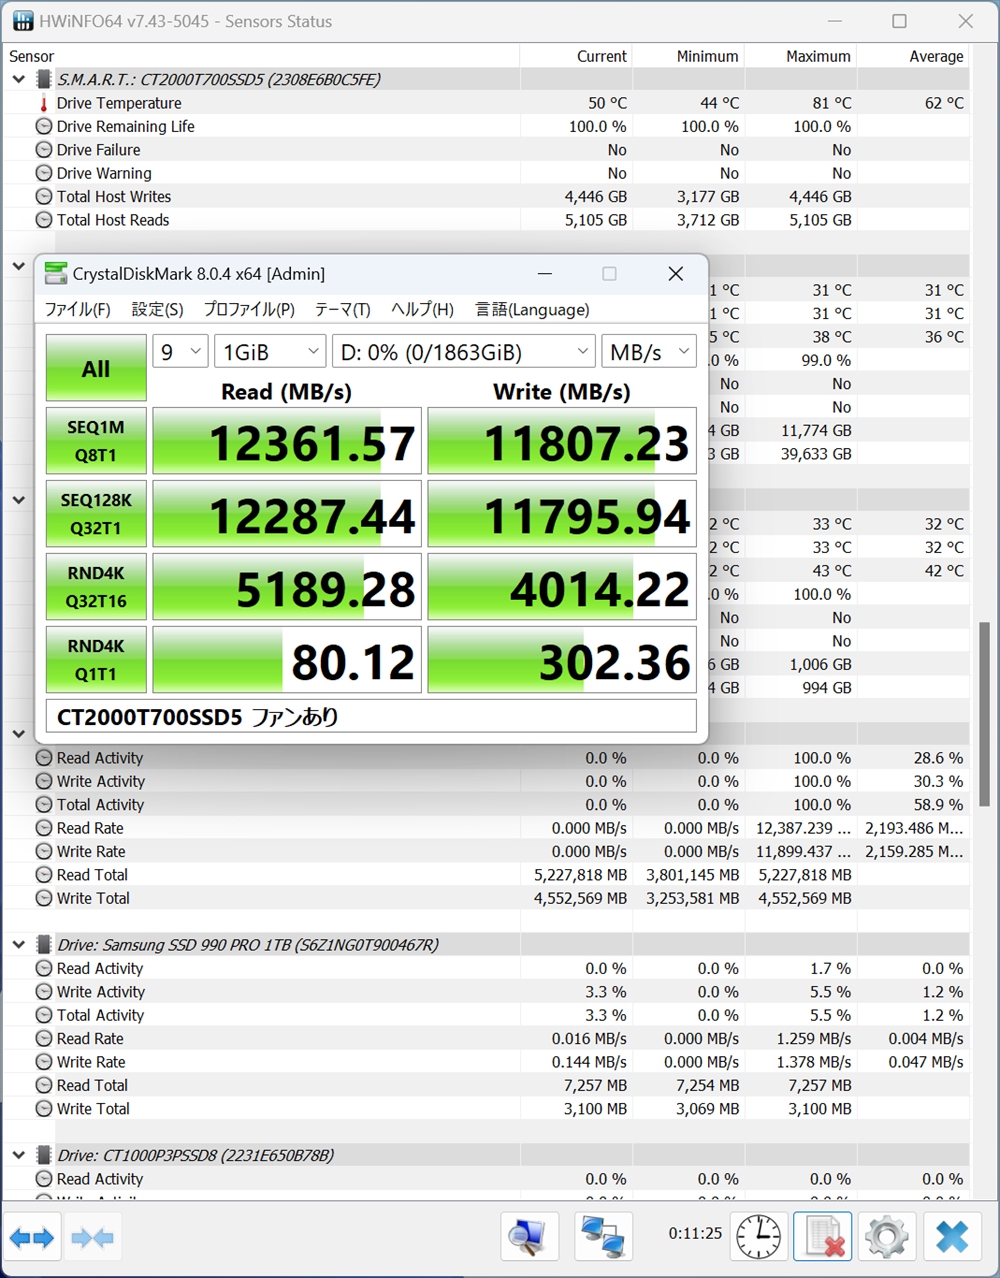Click the collapse layout arrows icon
The width and height of the screenshot is (1000, 1278).
(93, 1238)
